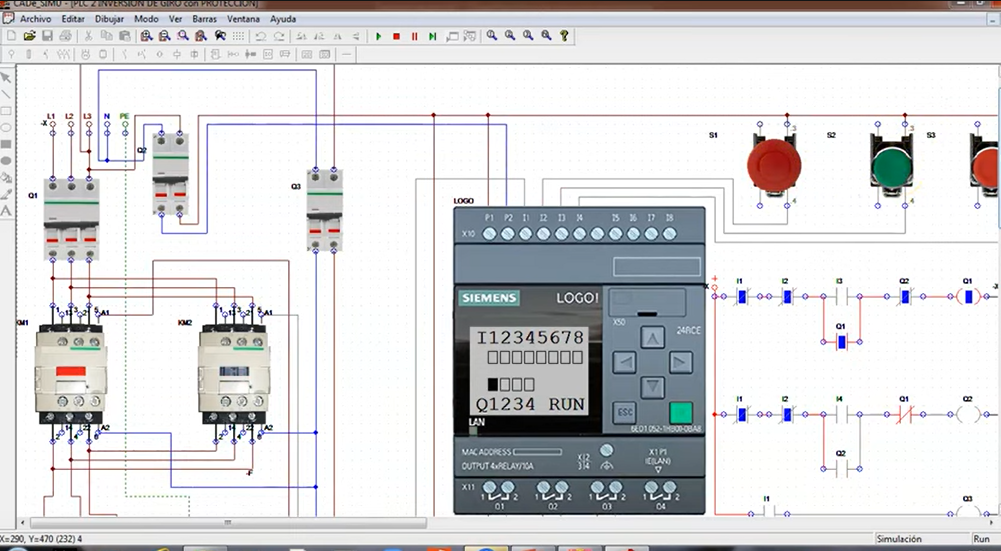Toggle the Q1 three-pole circuit breaker
The image size is (1001, 551).
click(72, 219)
